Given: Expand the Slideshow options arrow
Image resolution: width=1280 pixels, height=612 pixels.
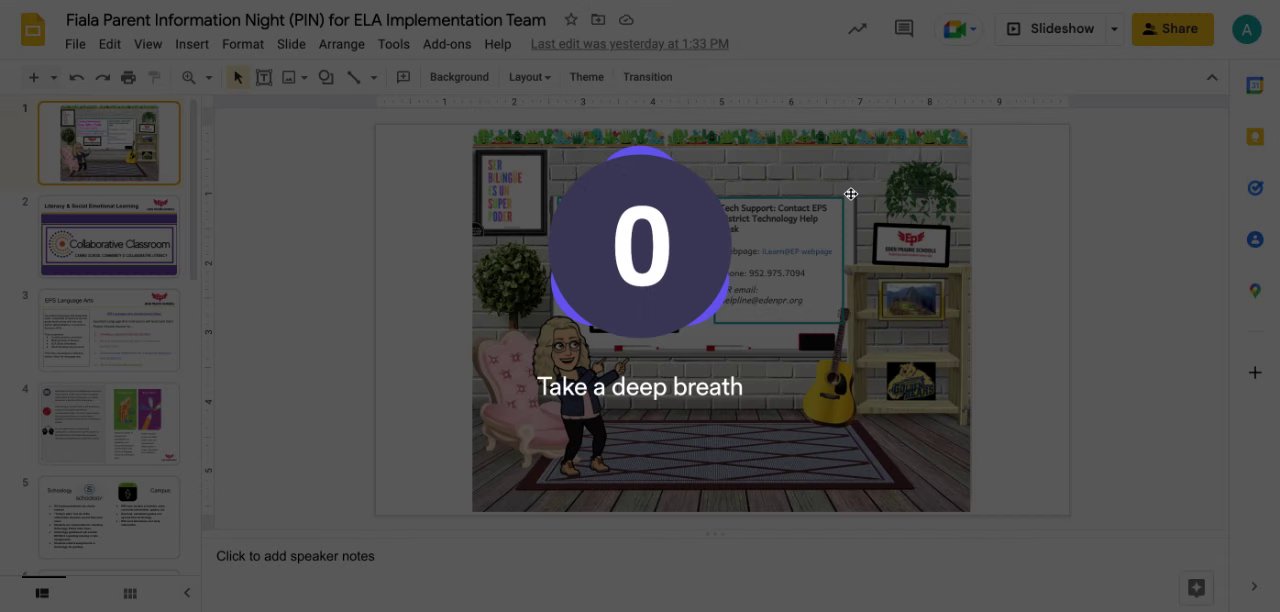Looking at the screenshot, I should 1114,29.
